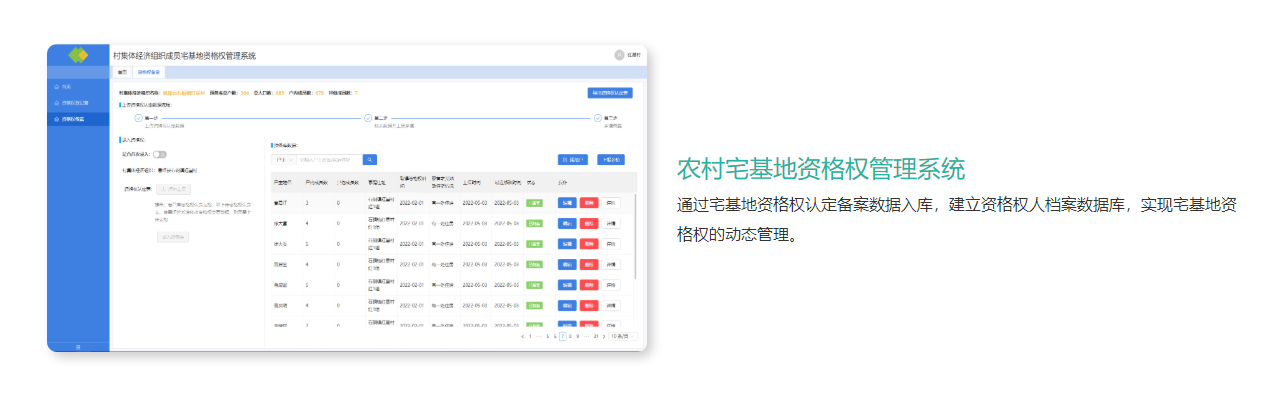Click the blue edit button in the first row
This screenshot has width=1275, height=398.
(x=567, y=202)
